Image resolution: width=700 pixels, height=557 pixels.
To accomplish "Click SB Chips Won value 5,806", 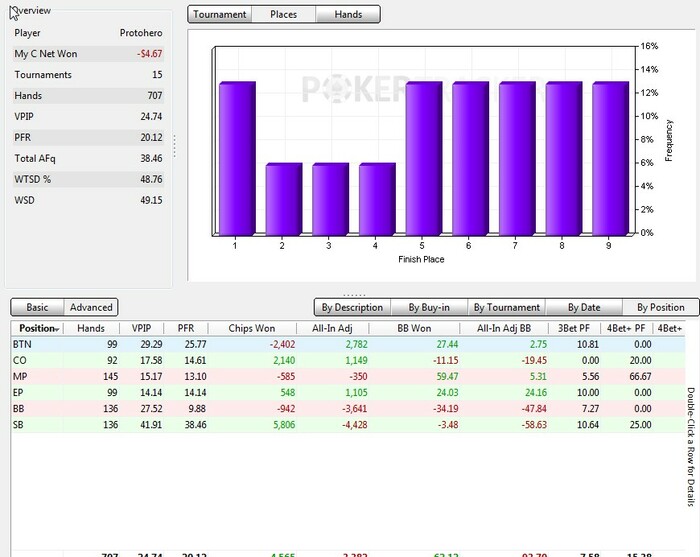I will pos(284,424).
